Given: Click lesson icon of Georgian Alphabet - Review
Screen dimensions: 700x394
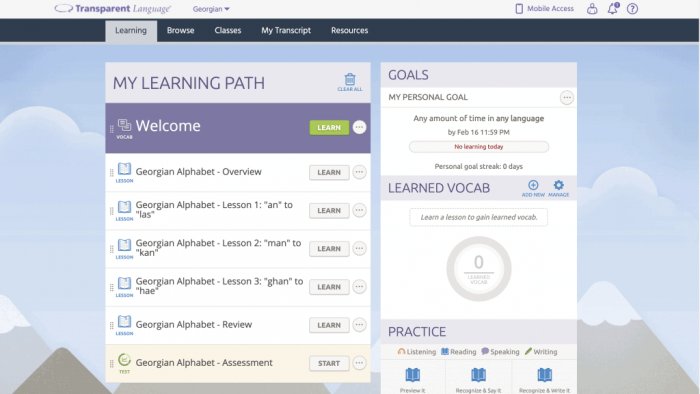Looking at the screenshot, I should click(124, 325).
